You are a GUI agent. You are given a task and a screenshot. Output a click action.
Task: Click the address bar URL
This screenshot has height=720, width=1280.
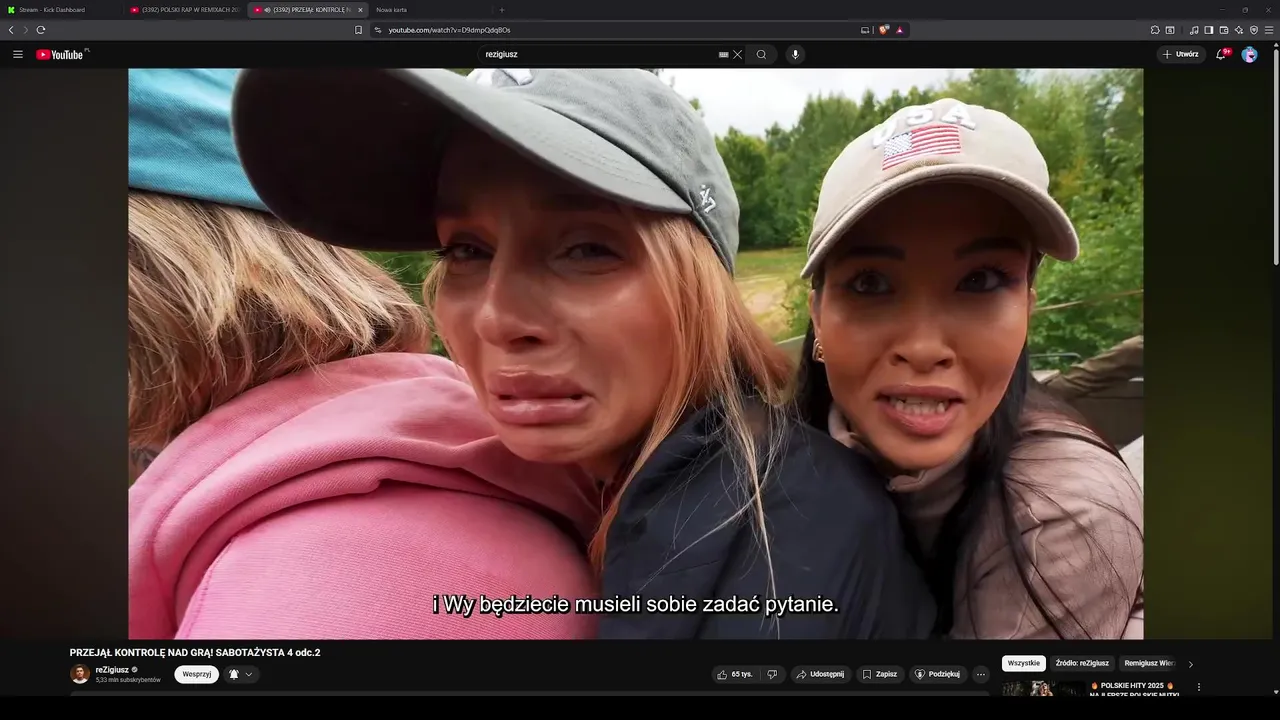(449, 30)
